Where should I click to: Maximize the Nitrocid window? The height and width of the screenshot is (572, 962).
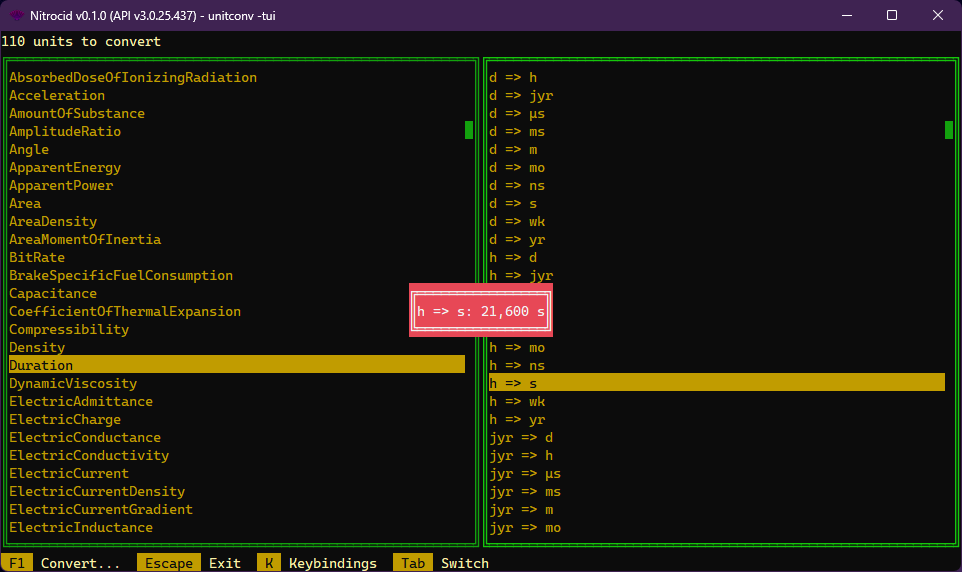[x=891, y=15]
